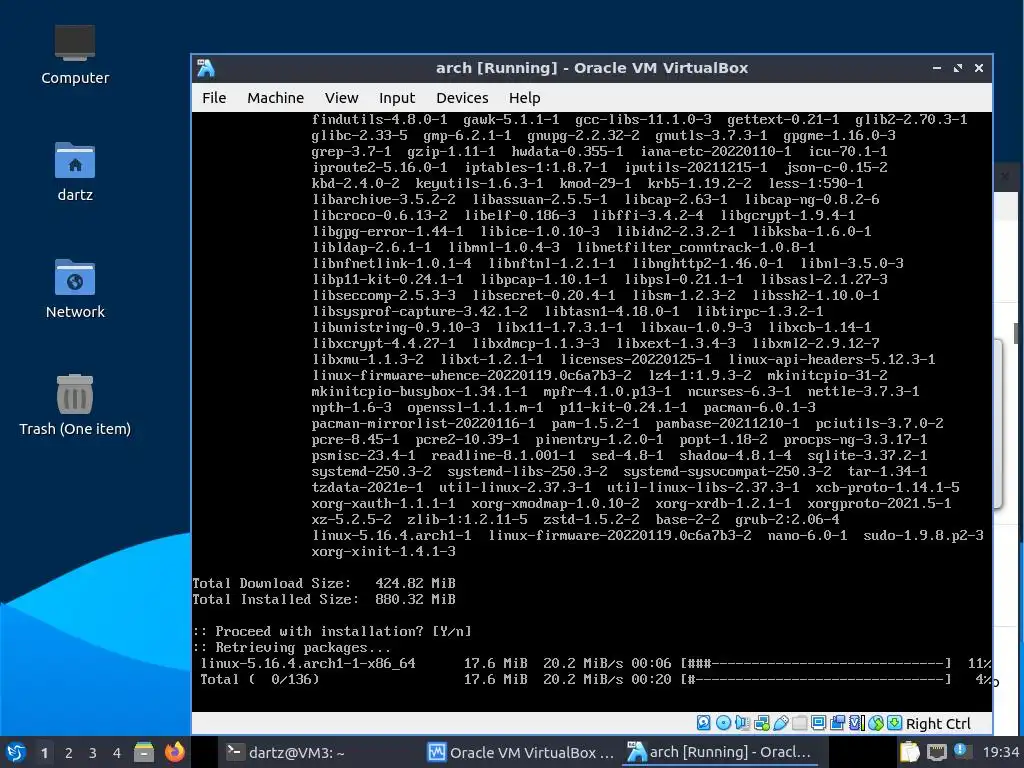Open the File menu in VirtualBox
This screenshot has height=768, width=1024.
214,98
